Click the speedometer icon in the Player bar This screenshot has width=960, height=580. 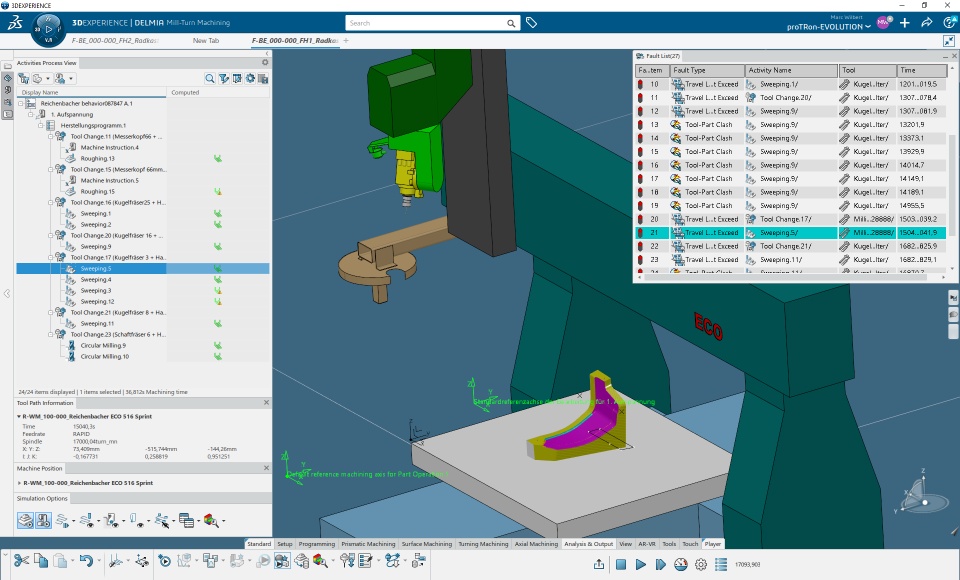click(x=681, y=564)
